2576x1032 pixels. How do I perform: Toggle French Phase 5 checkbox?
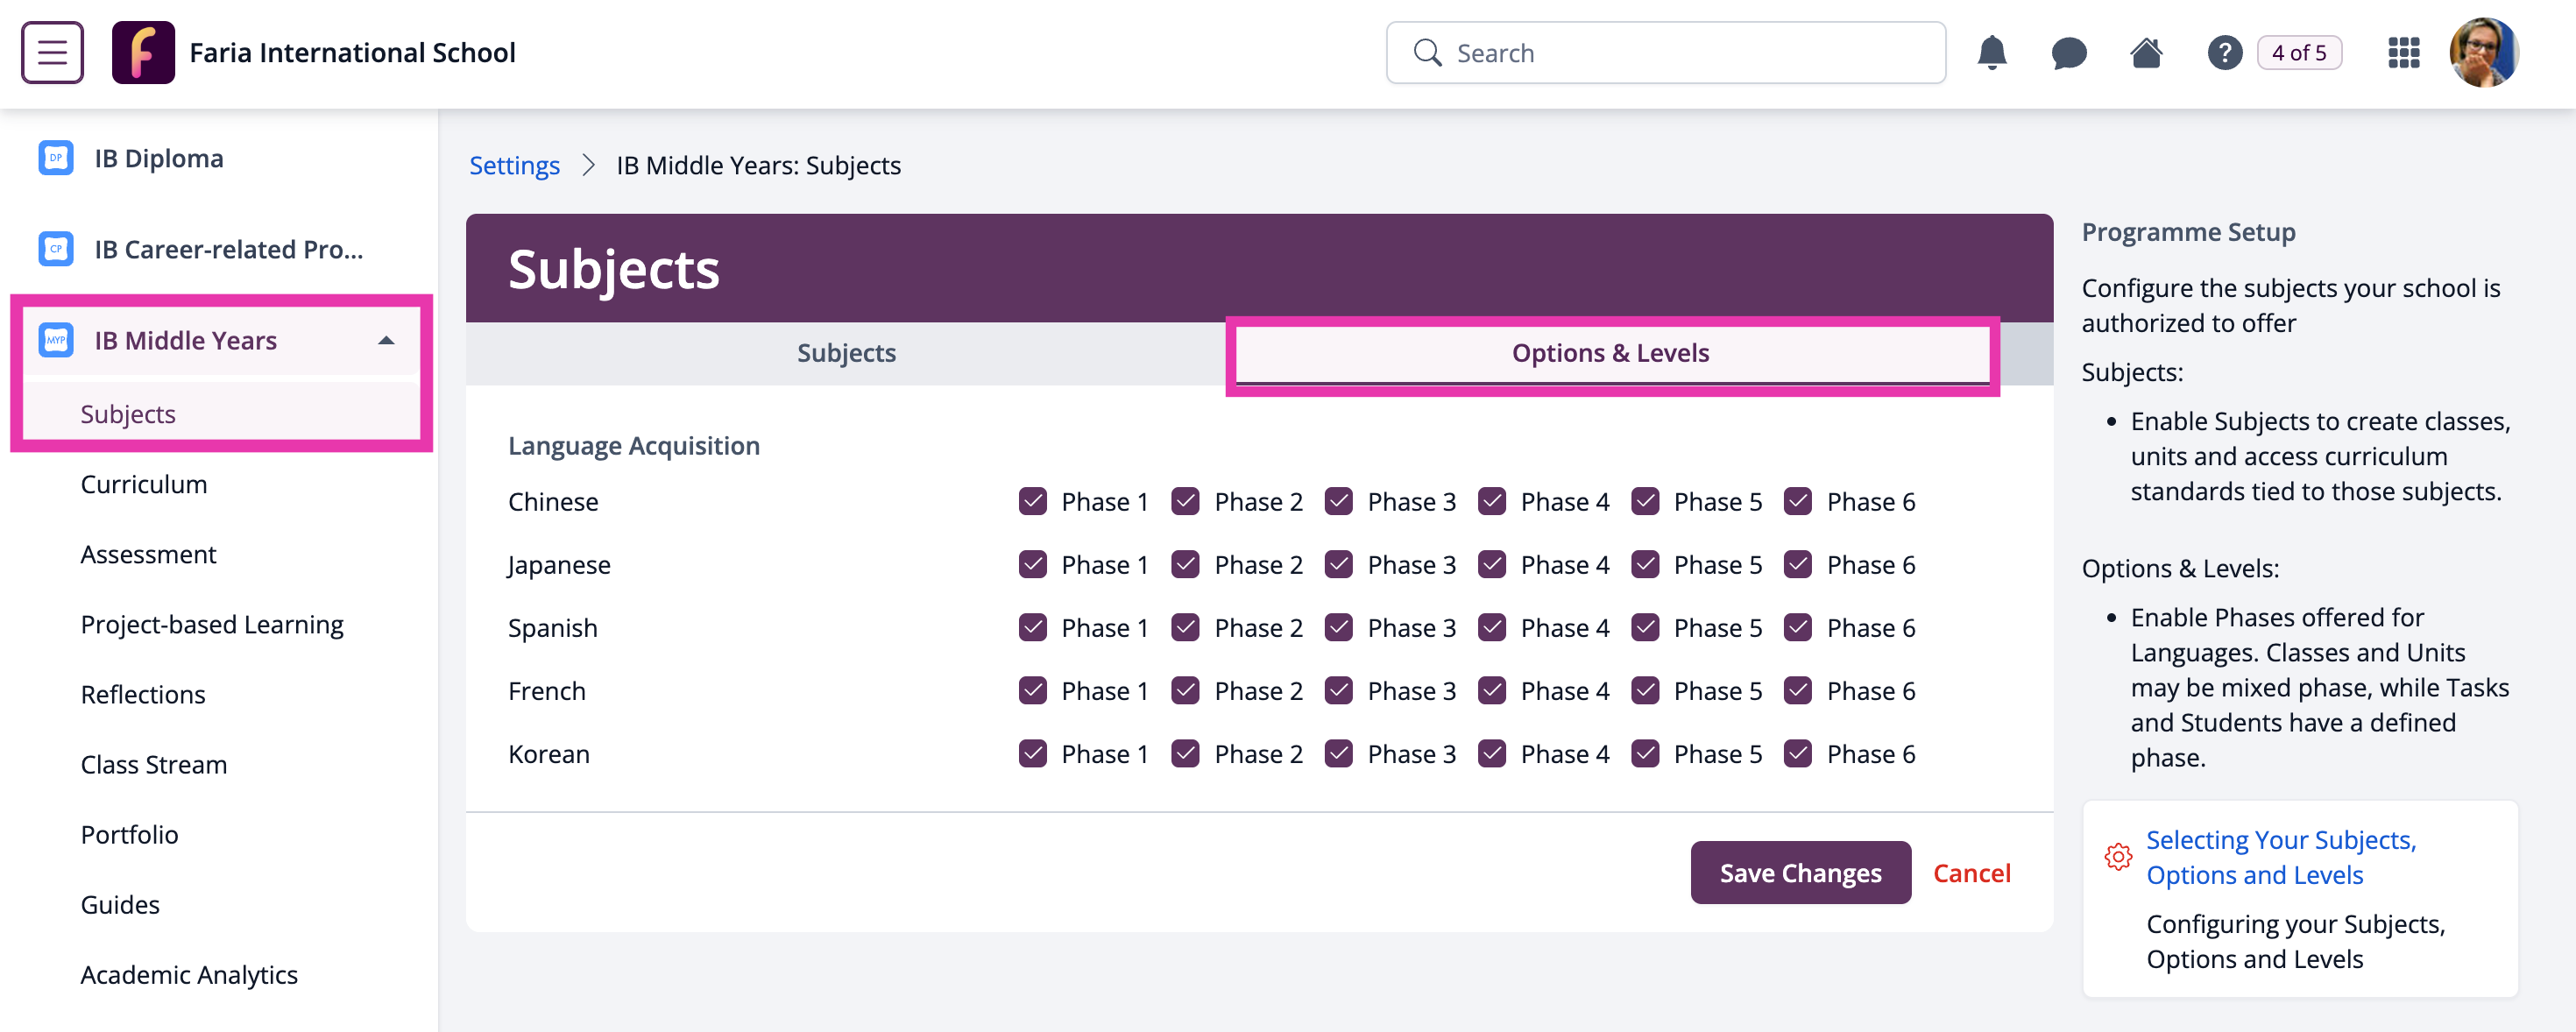(1644, 690)
